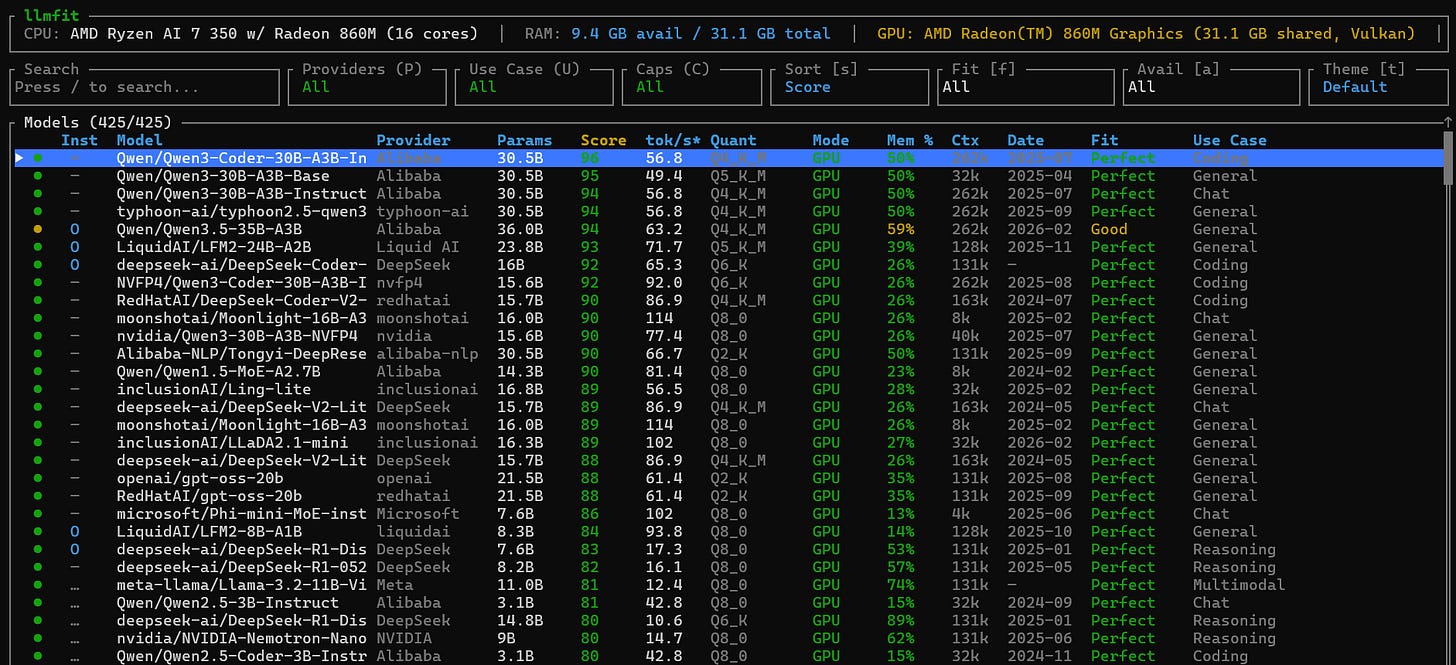The image size is (1456, 665).
Task: Click the Models (425/425) panel title
Action: (x=98, y=122)
